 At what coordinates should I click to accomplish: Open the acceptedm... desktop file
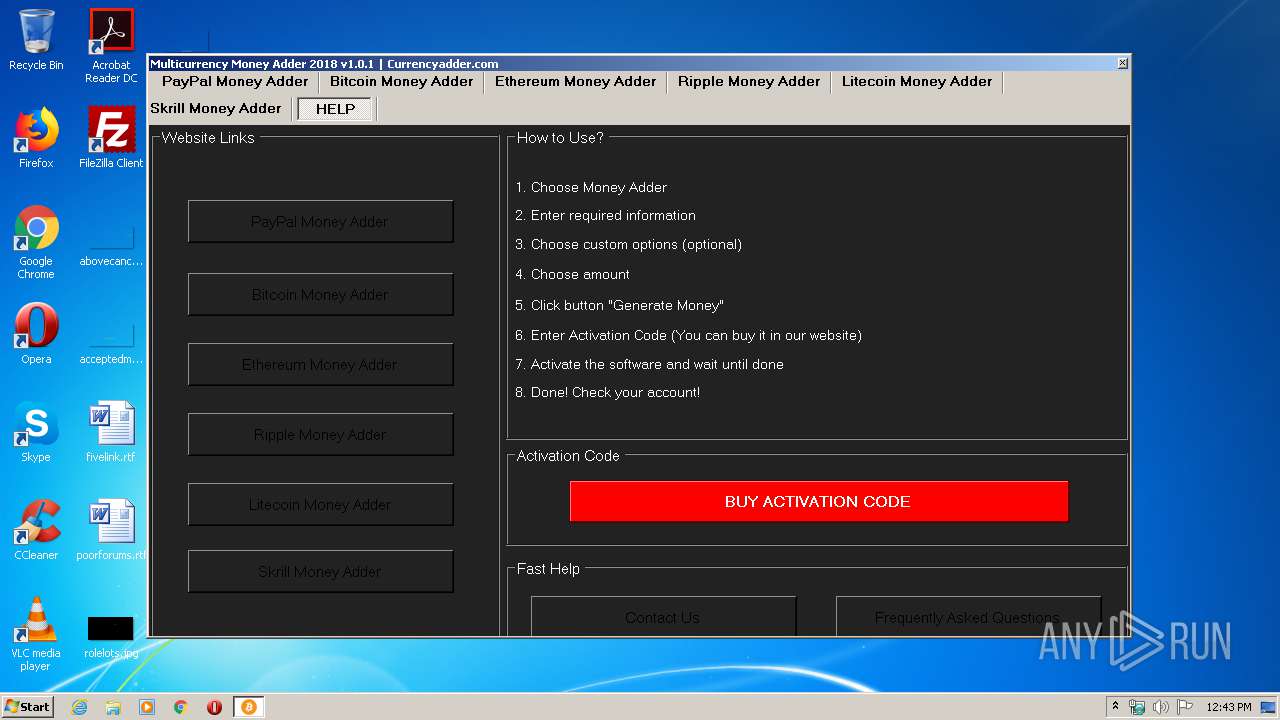click(x=111, y=341)
